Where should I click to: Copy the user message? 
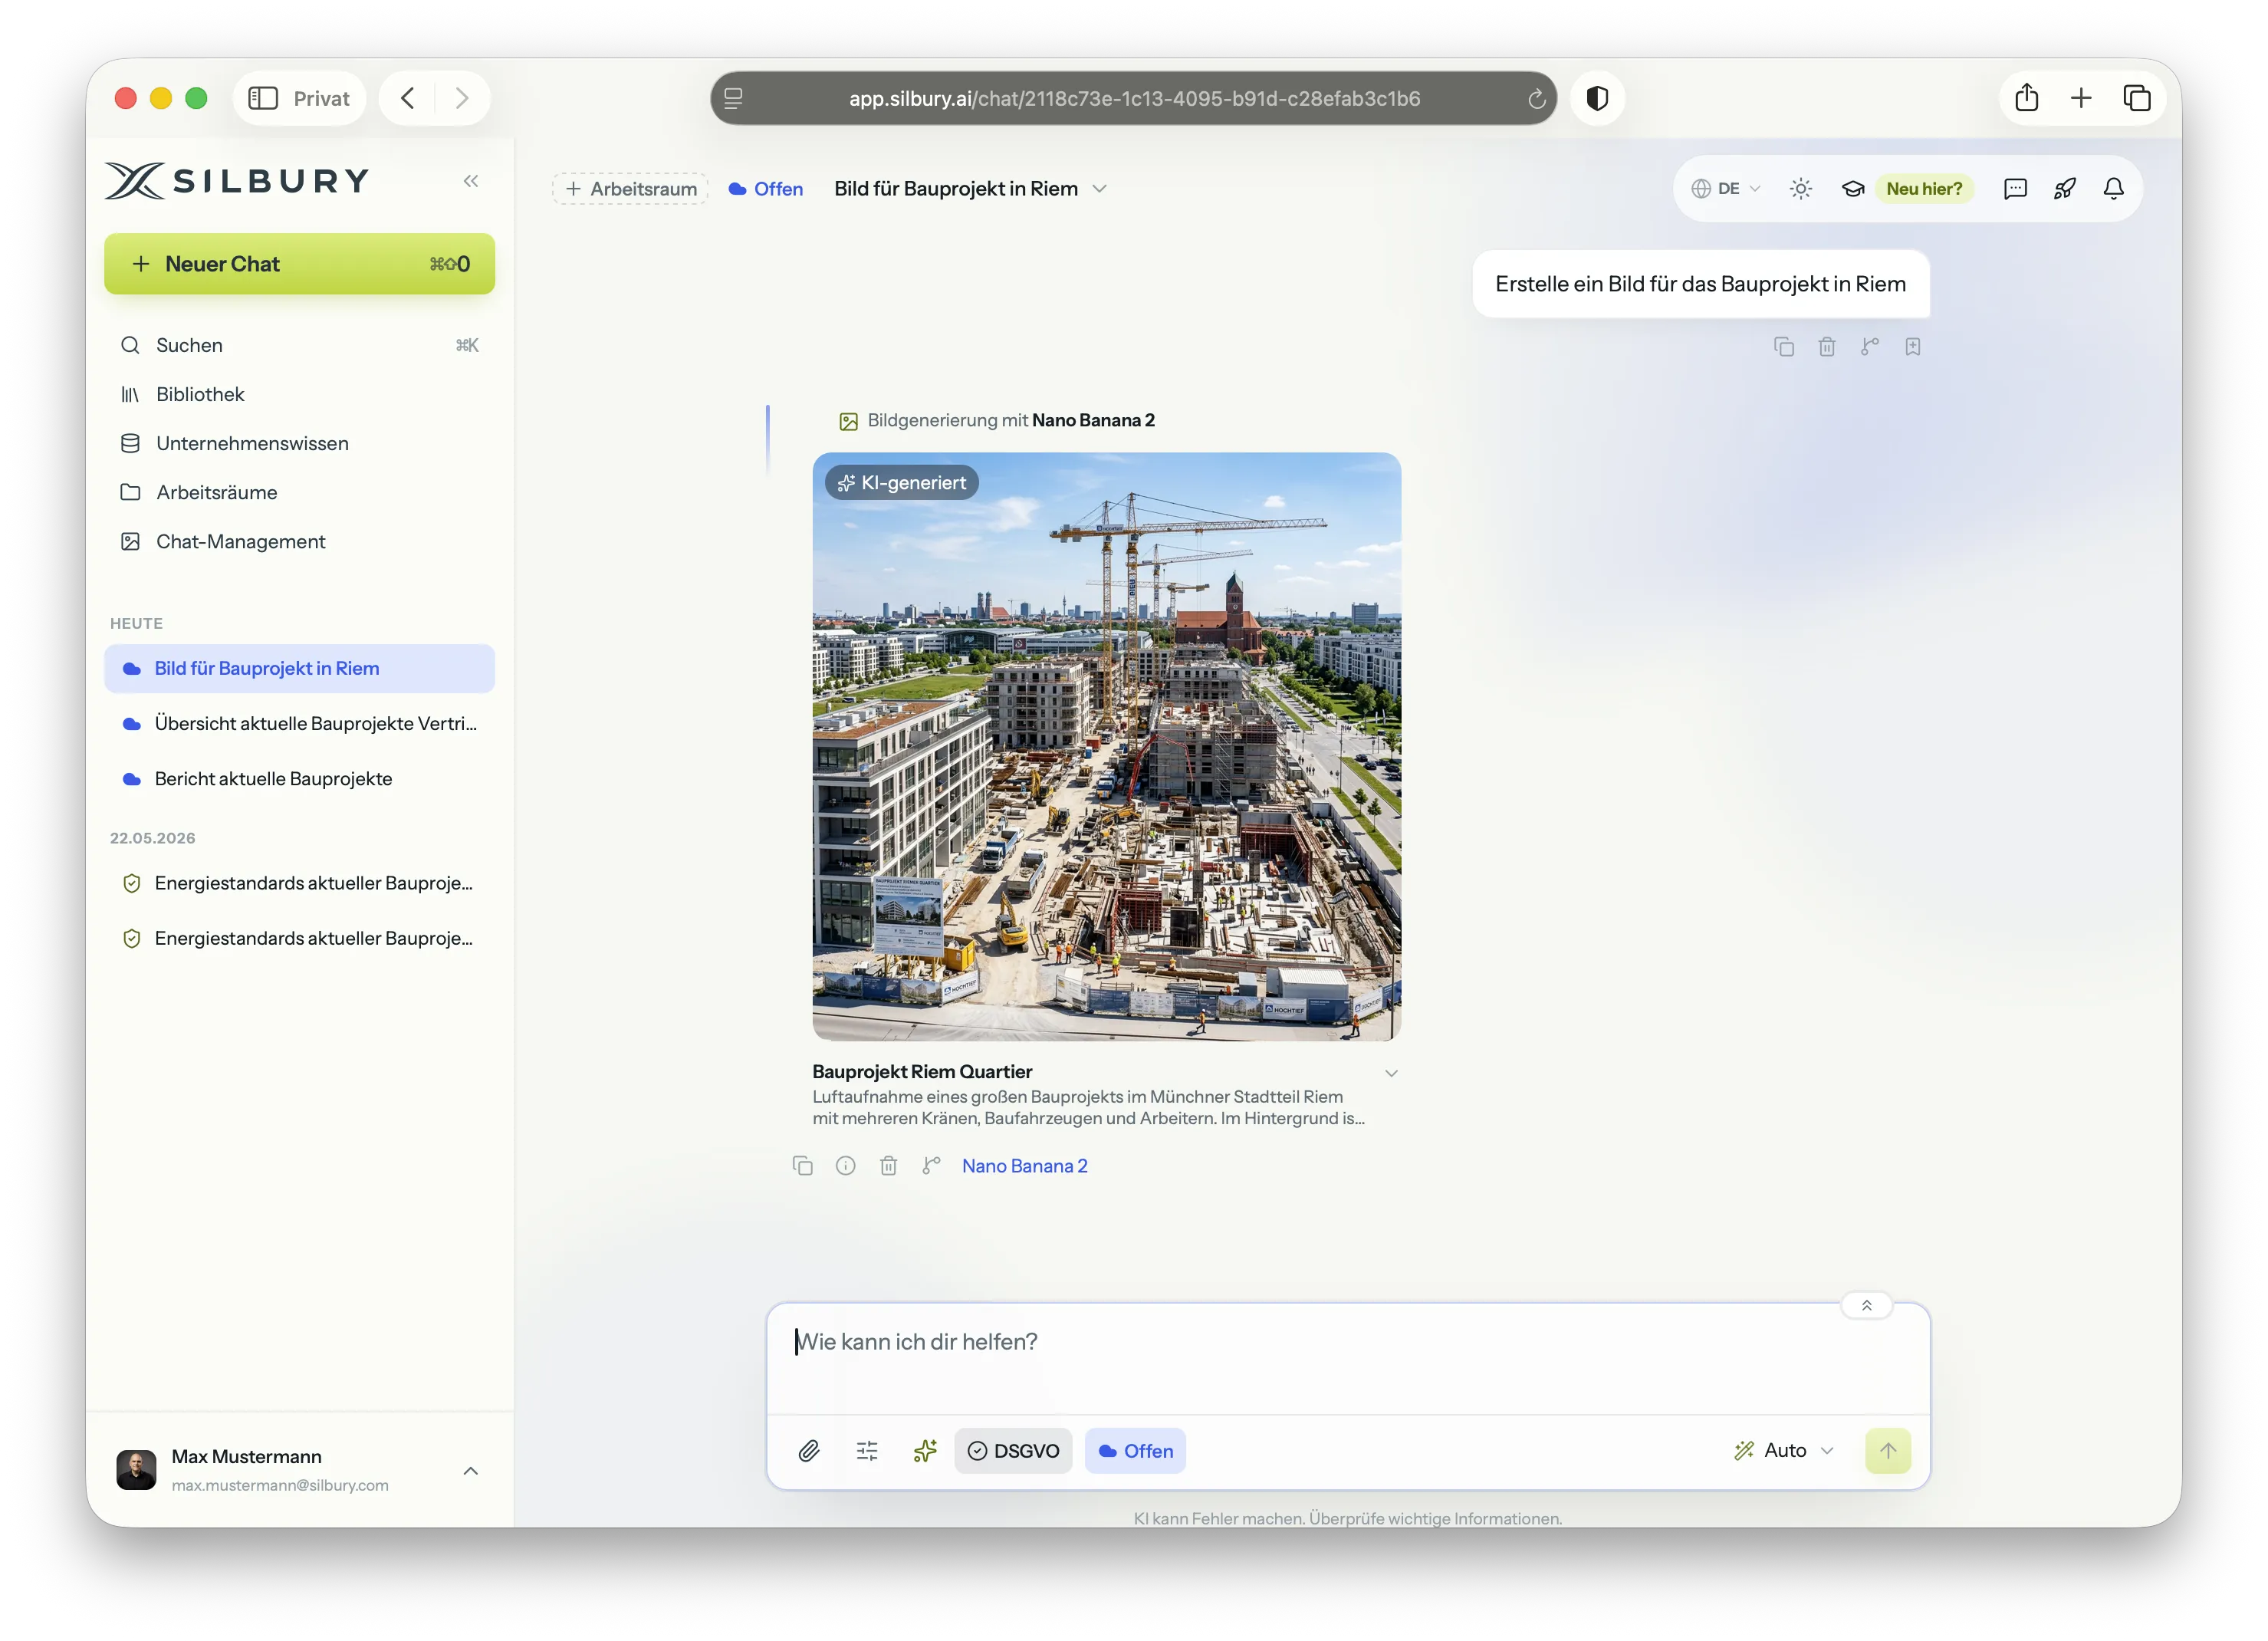(x=1784, y=347)
